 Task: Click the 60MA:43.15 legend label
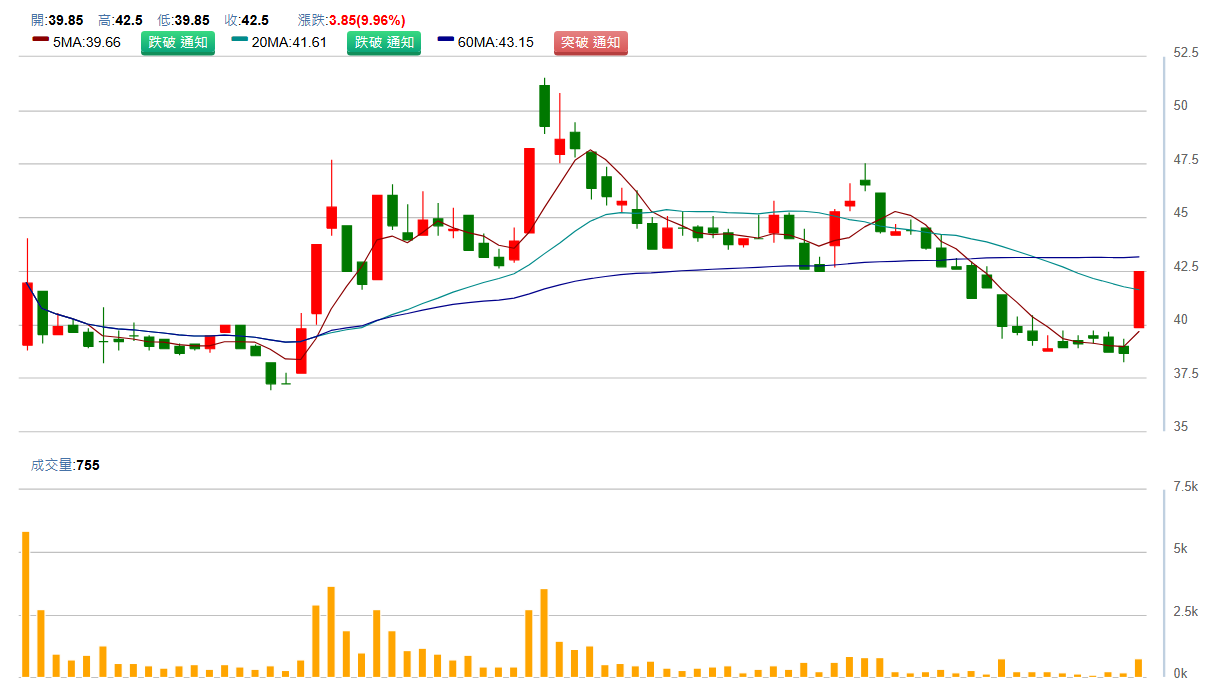[x=496, y=43]
